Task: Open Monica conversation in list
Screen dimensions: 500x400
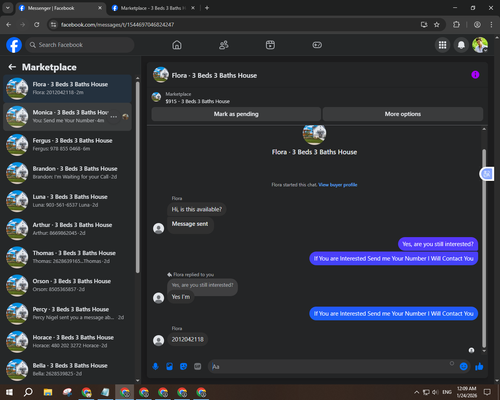Action: pos(67,117)
